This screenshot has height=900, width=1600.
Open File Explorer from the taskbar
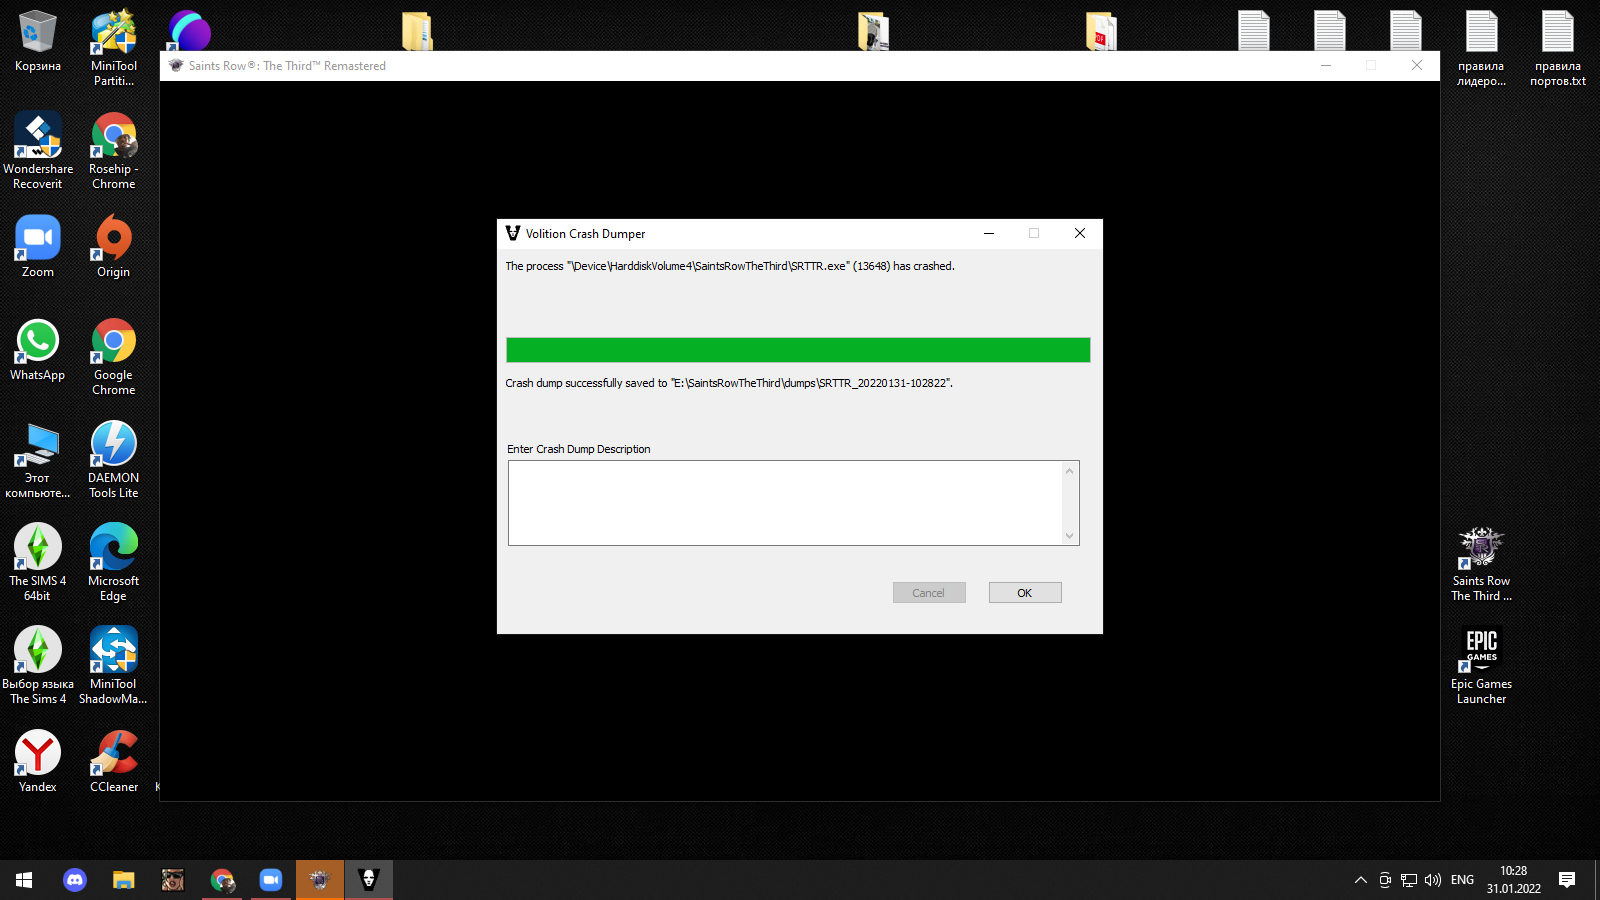123,880
